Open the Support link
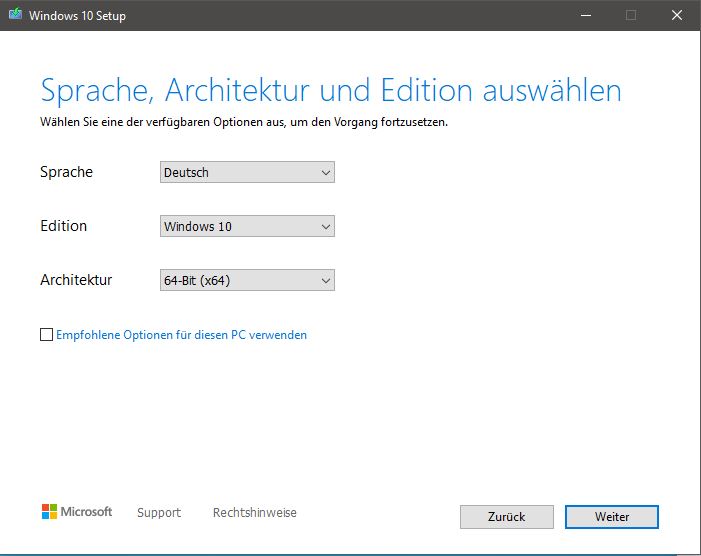701x556 pixels. (159, 513)
